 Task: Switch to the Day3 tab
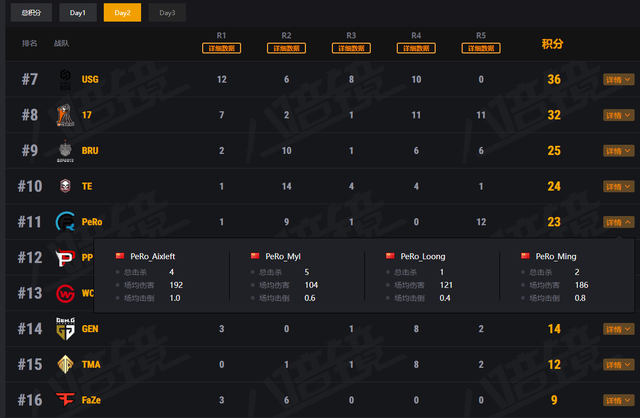point(166,13)
